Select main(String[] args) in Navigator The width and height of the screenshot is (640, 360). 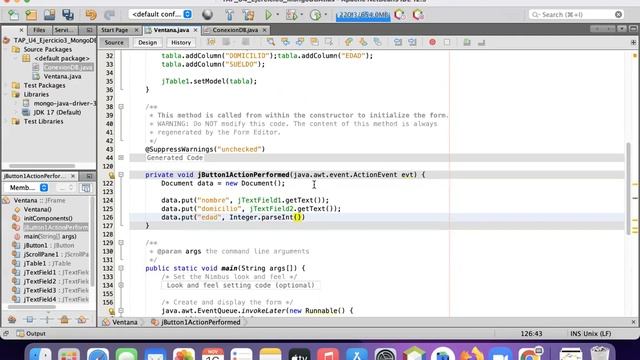click(x=50, y=236)
